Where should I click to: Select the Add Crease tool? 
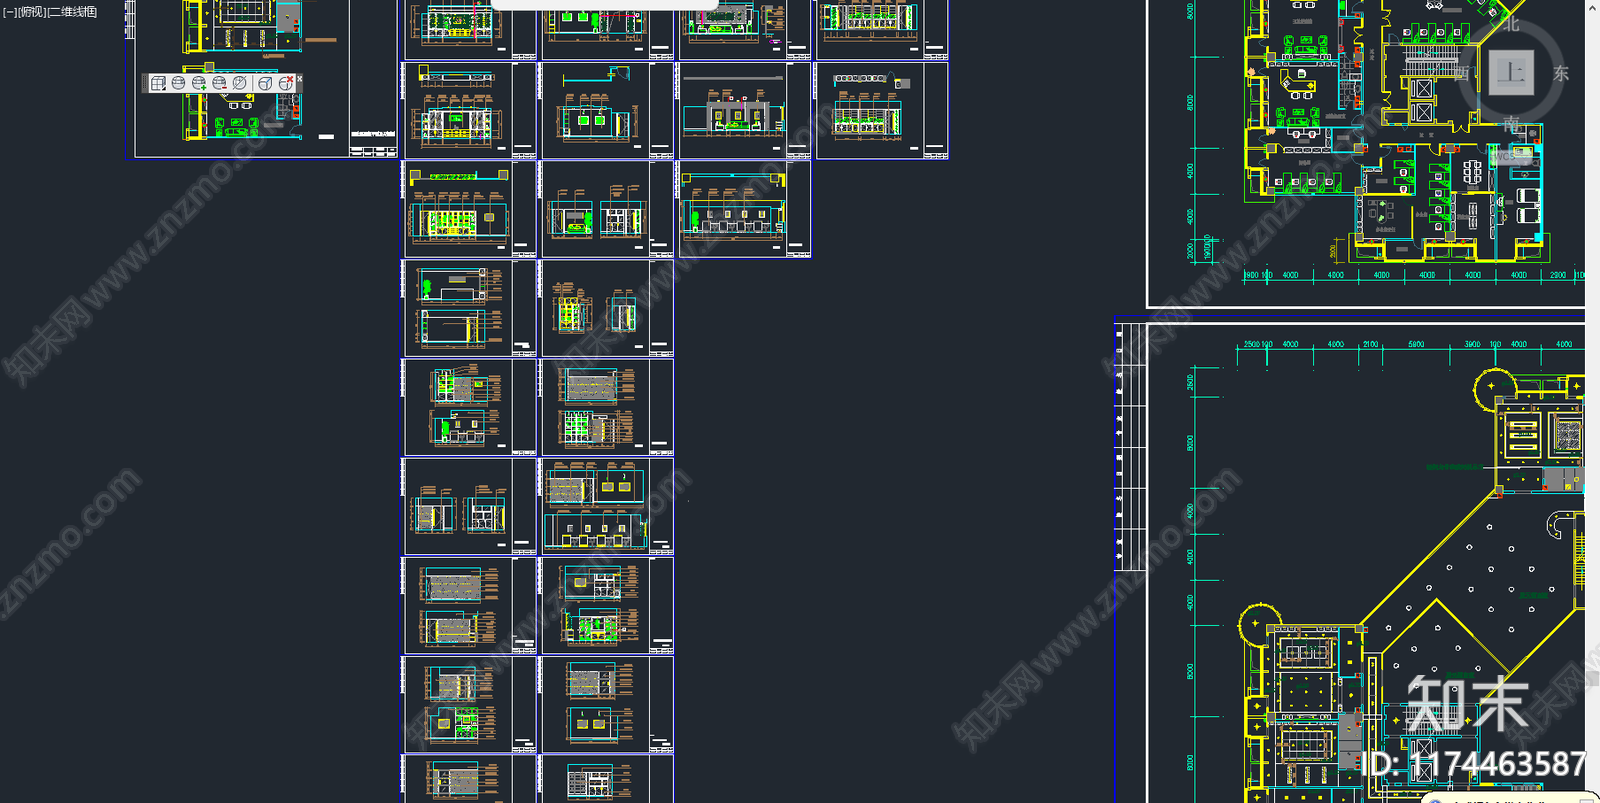point(265,83)
